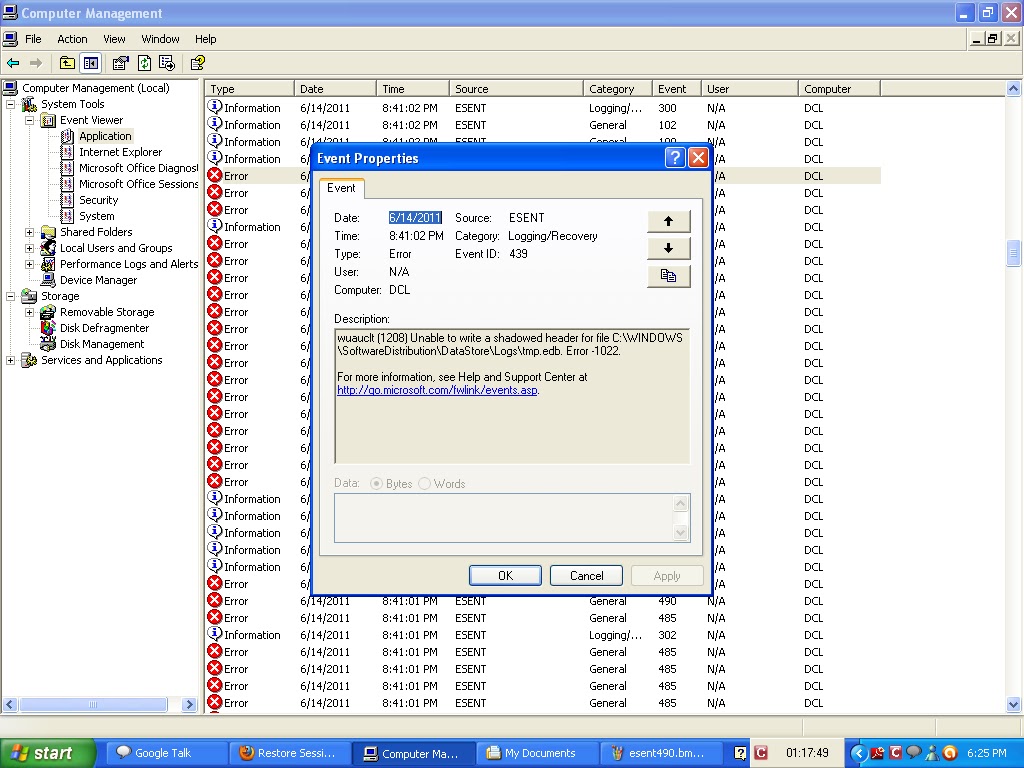Click the Cancel button
The height and width of the screenshot is (768, 1024).
585,575
